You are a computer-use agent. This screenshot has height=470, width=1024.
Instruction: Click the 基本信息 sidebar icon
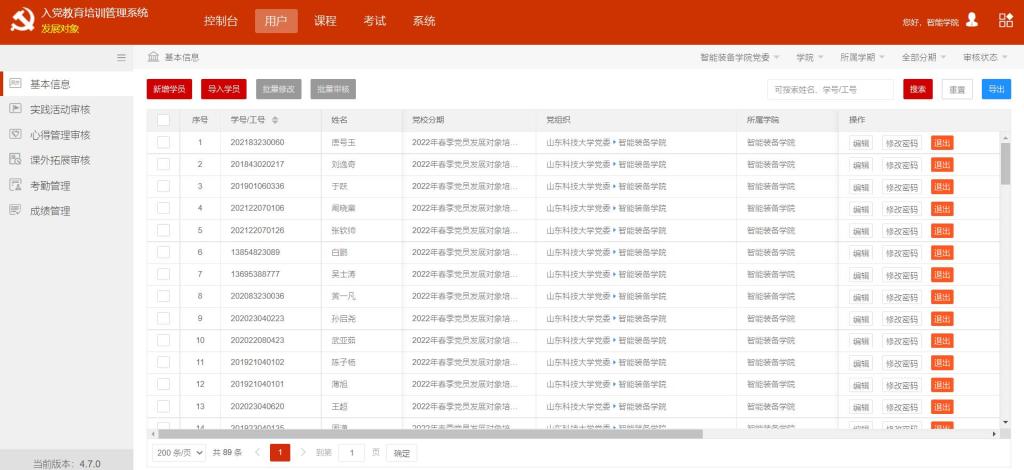click(15, 84)
